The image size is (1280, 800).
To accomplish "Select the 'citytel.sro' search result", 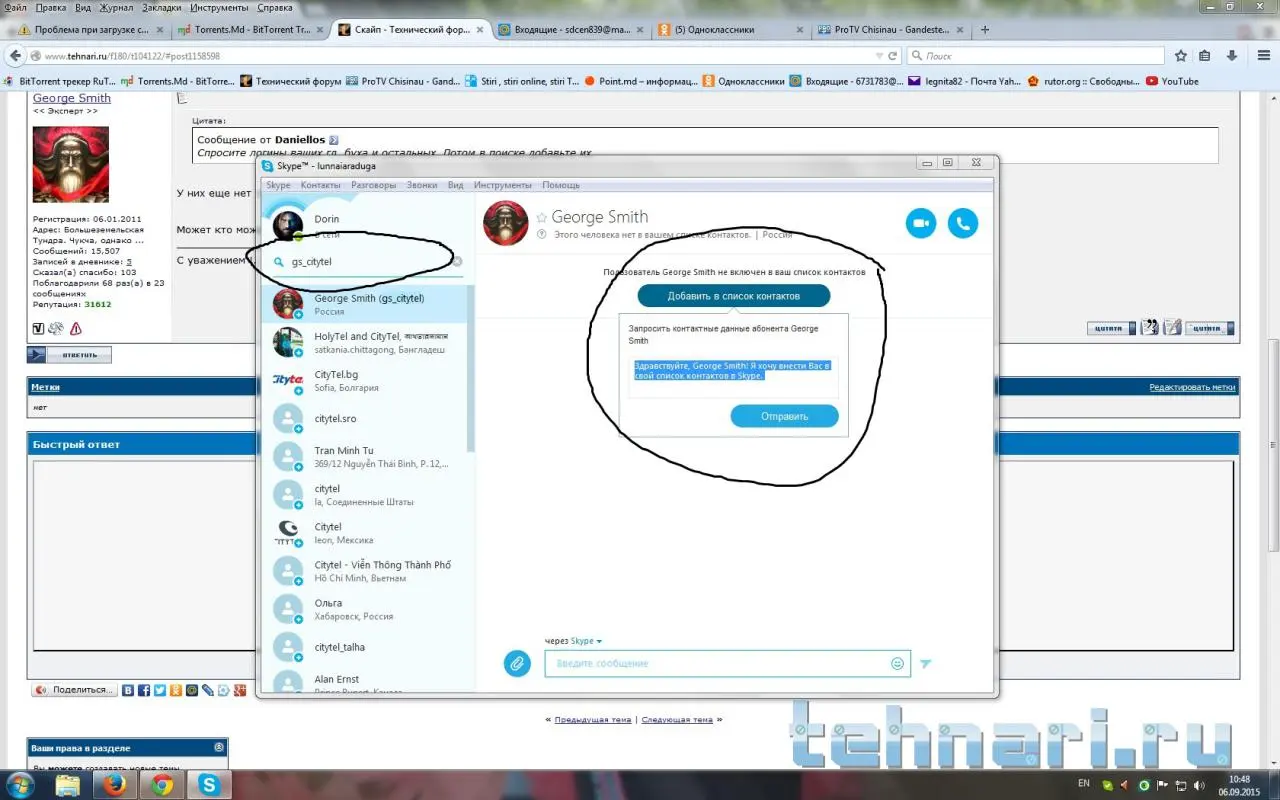I will coord(364,419).
